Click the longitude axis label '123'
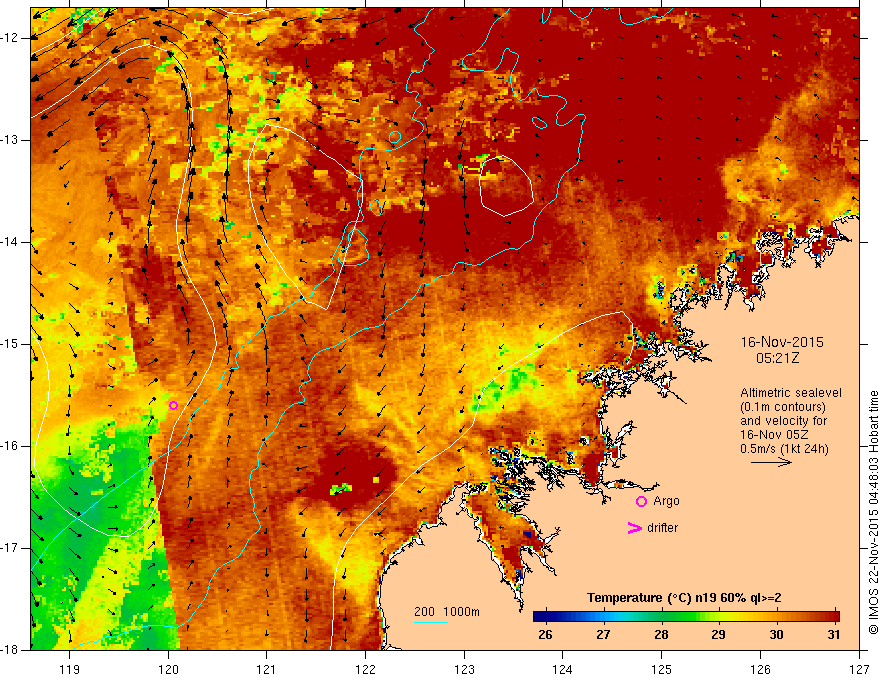This screenshot has height=680, width=880. pos(464,669)
